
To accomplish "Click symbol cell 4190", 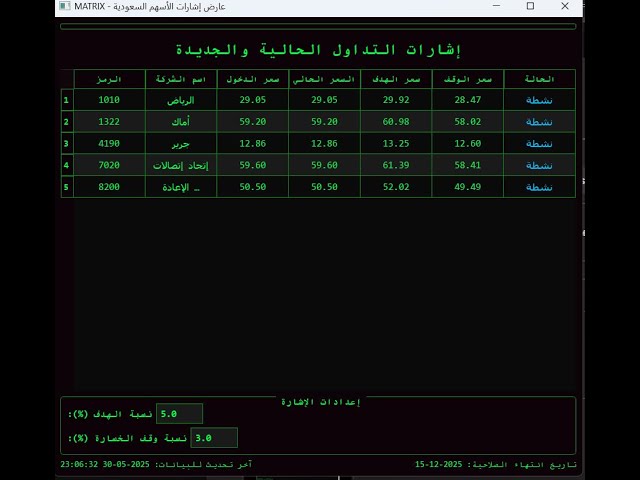I will [109, 143].
